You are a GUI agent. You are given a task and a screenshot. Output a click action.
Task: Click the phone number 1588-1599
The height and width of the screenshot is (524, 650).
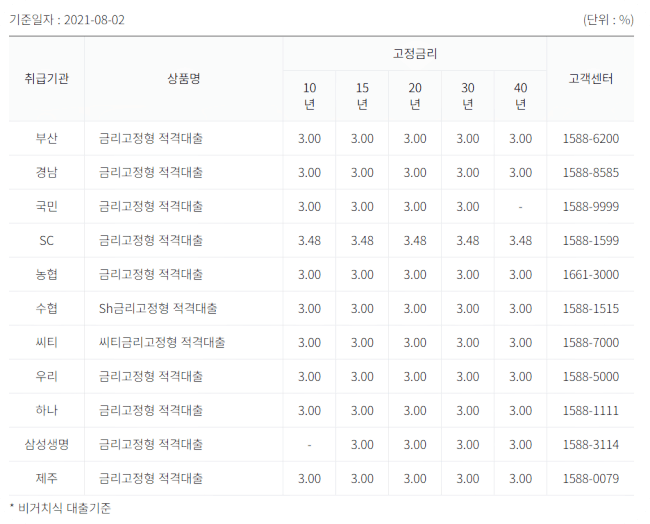[x=590, y=240]
